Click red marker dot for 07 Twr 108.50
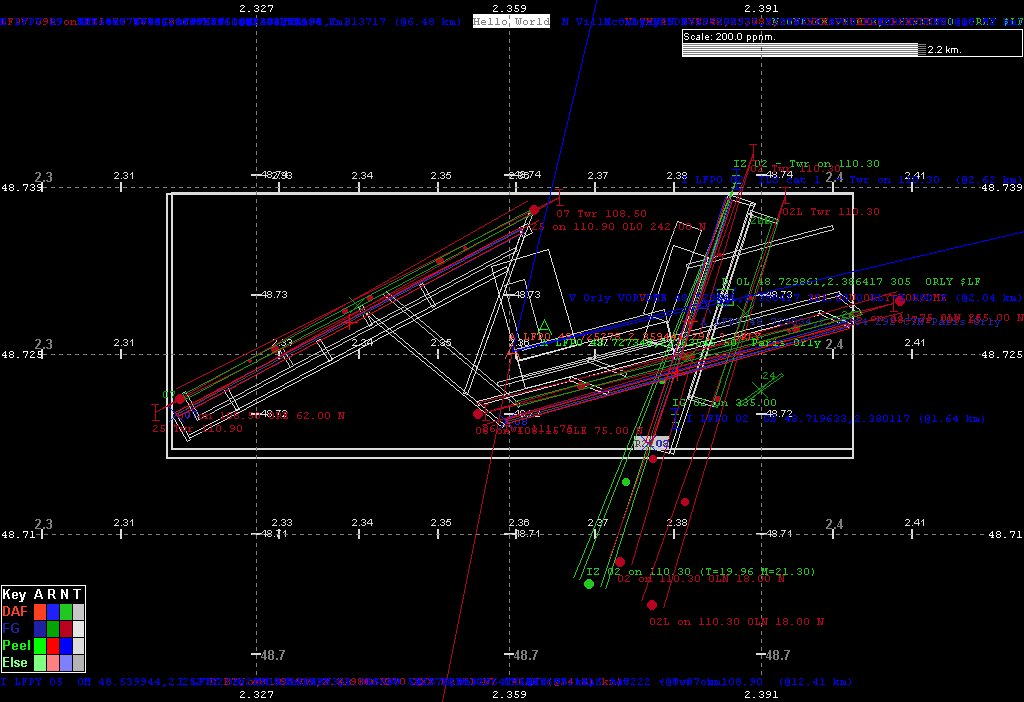The height and width of the screenshot is (702, 1024). 534,210
